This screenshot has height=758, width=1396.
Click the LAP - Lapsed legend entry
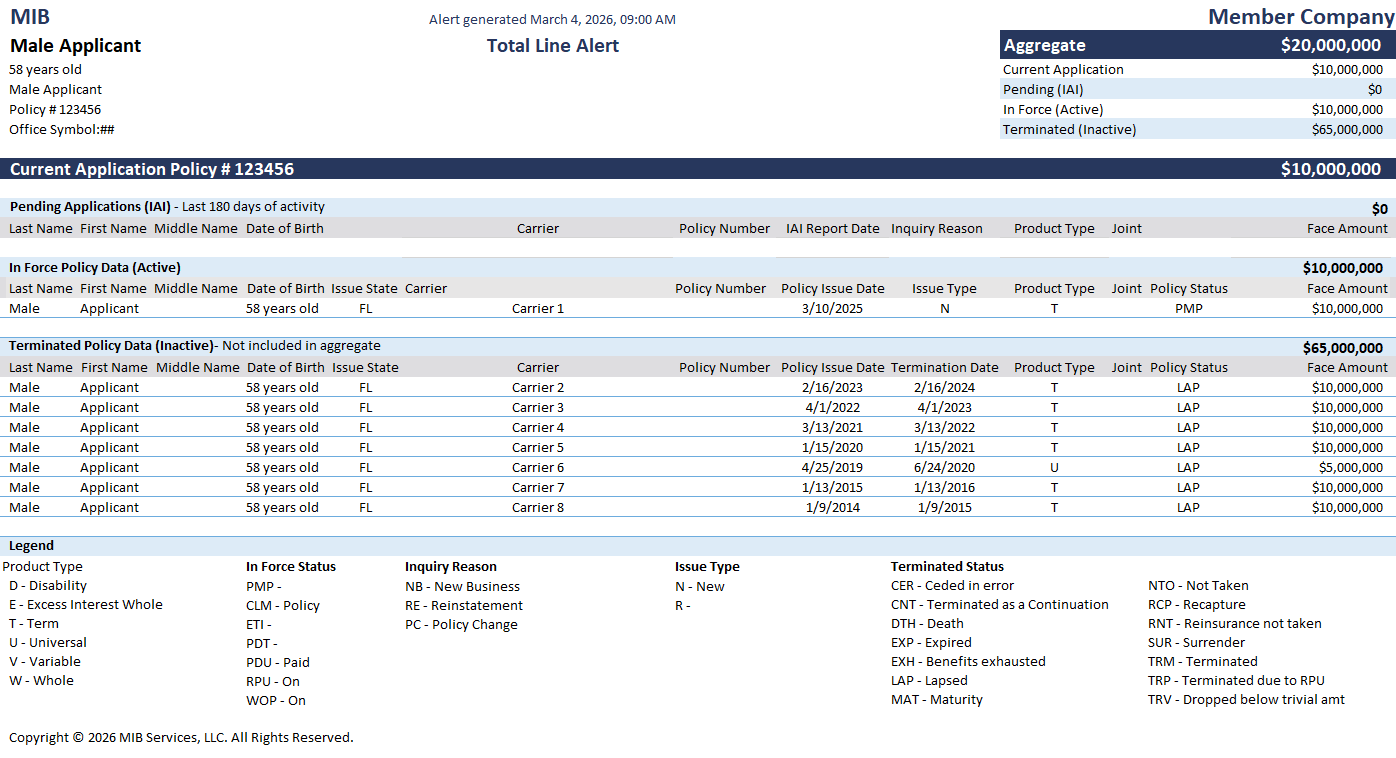coord(929,680)
